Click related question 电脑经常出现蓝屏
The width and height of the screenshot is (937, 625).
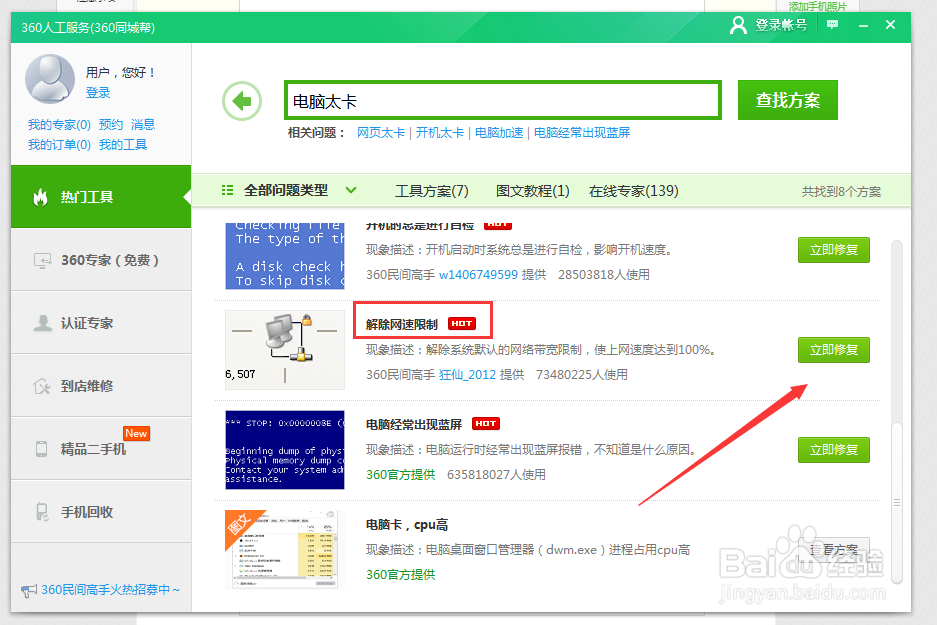point(581,133)
